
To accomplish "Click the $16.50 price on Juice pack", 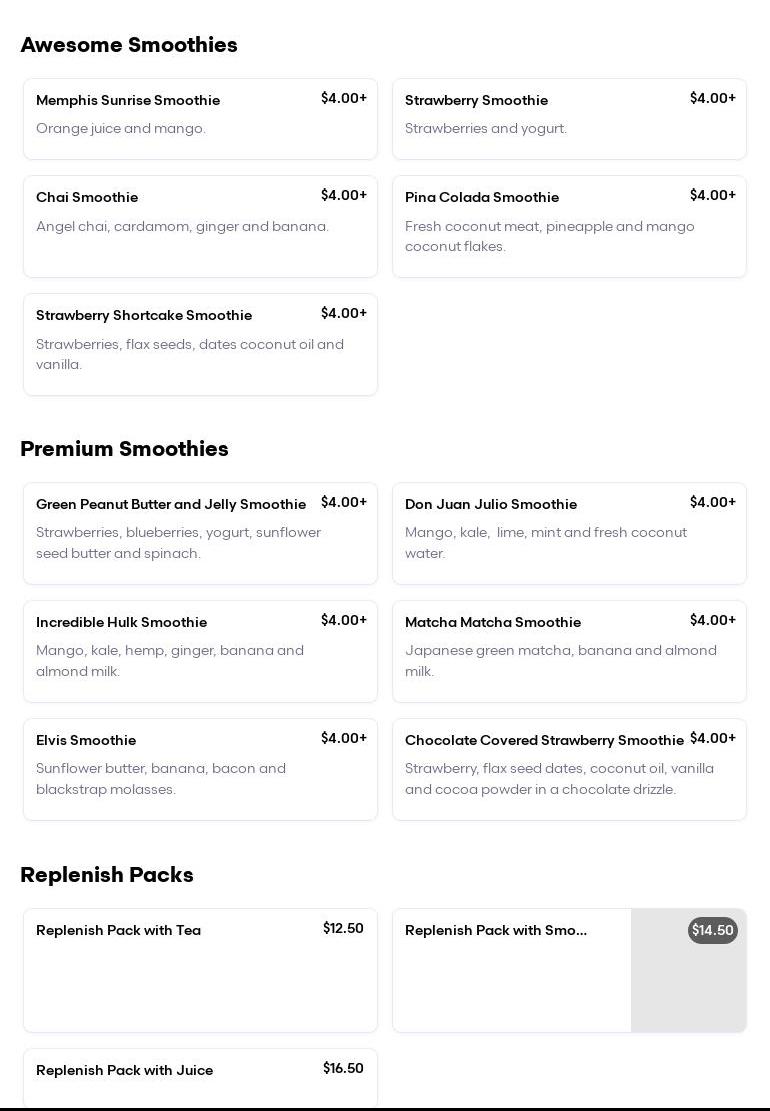I will point(343,1068).
